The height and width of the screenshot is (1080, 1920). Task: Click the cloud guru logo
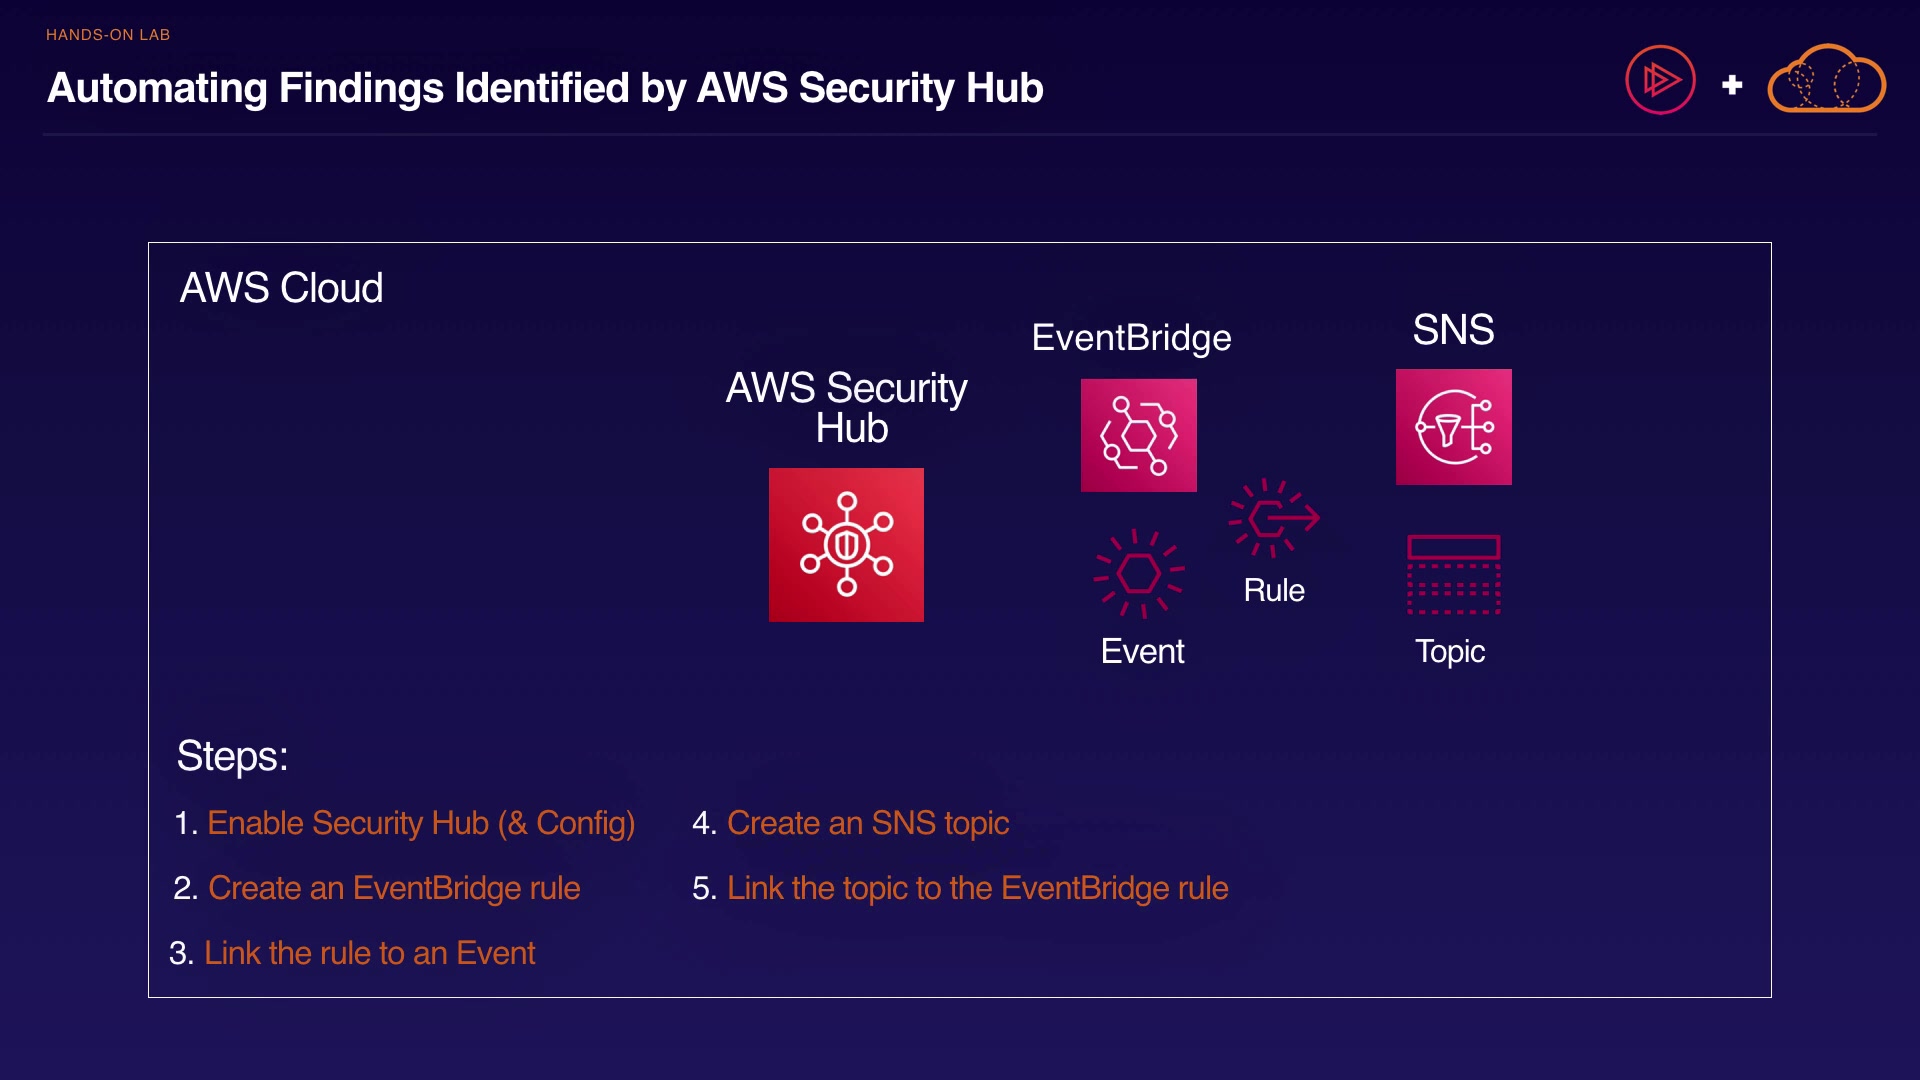coord(1826,80)
